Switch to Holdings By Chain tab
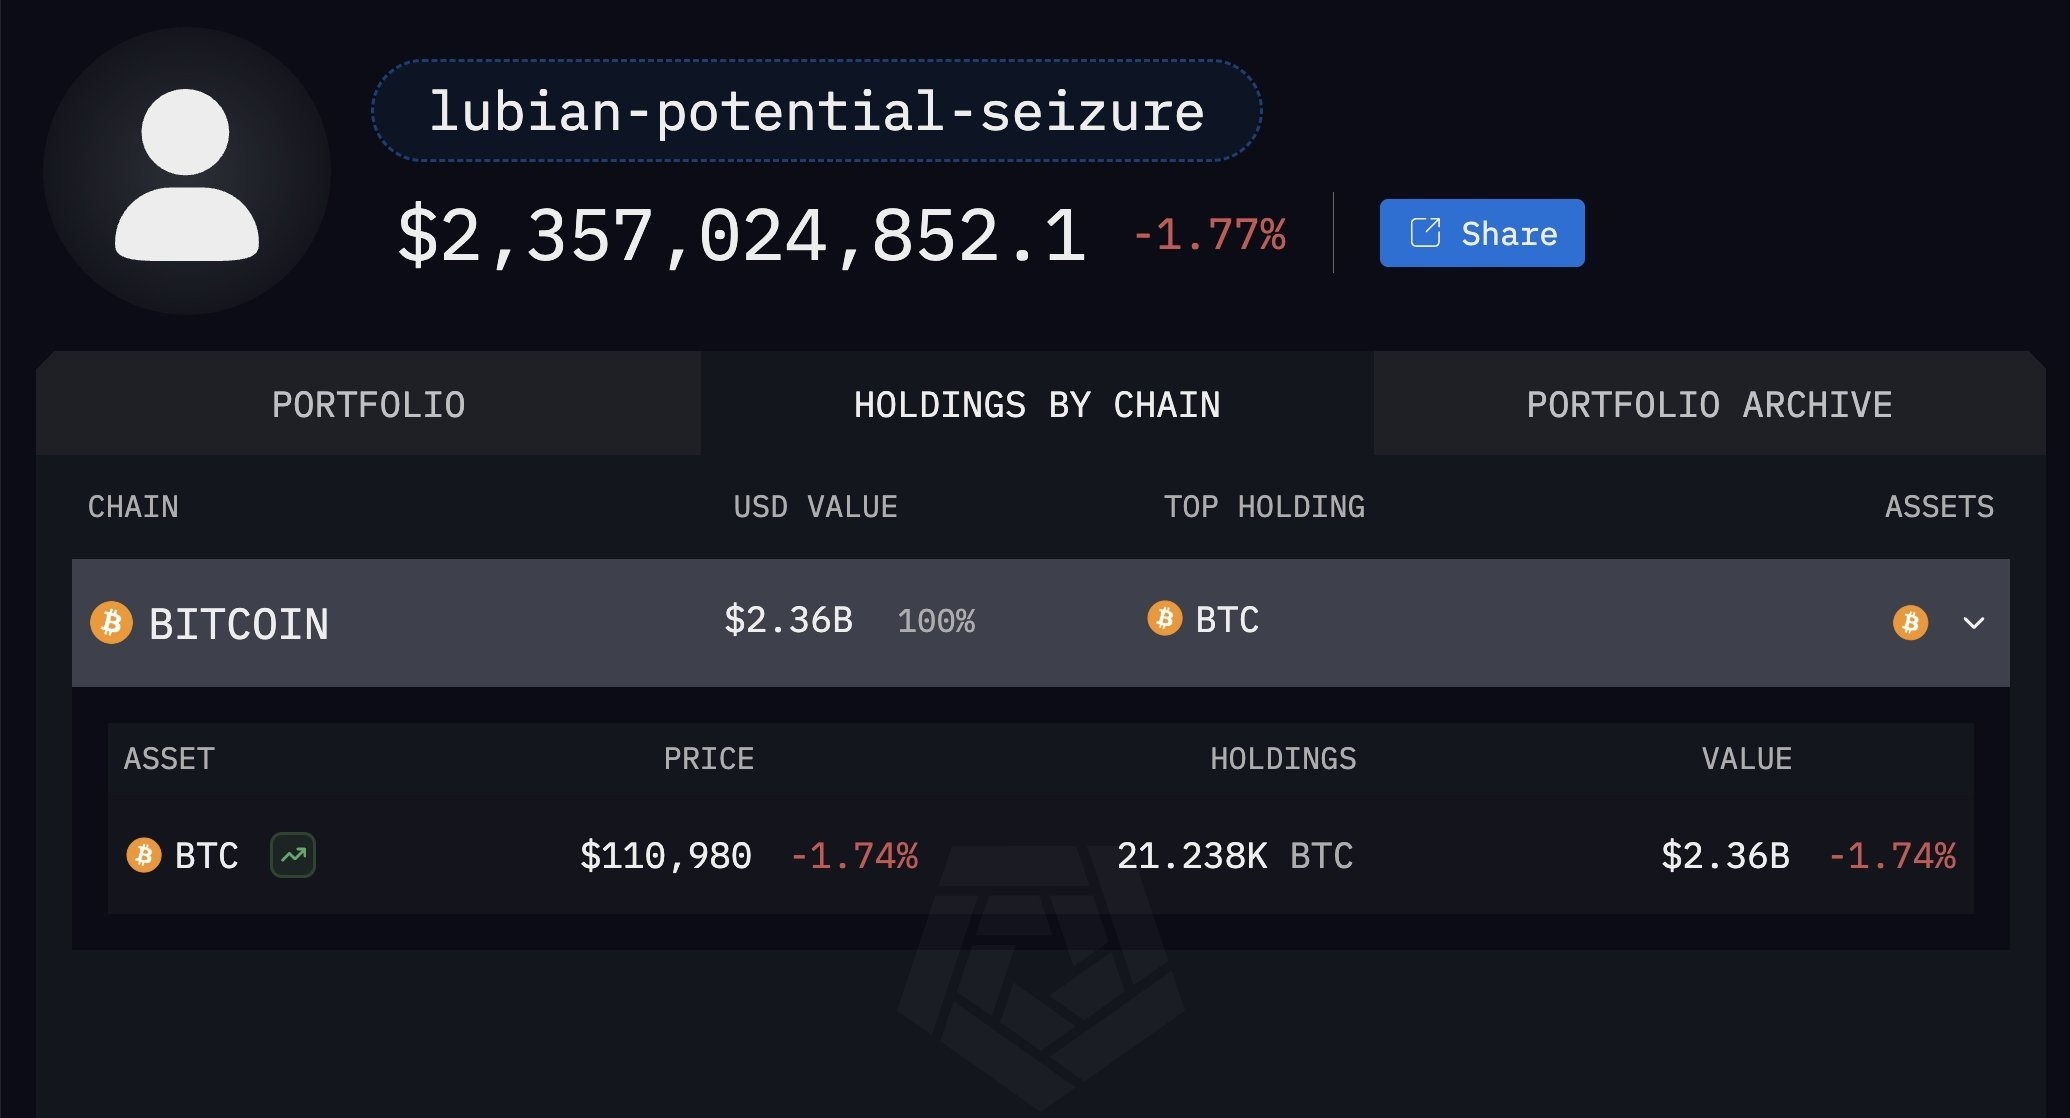Screen dimensions: 2070x1118 pyautogui.click(x=1036, y=404)
